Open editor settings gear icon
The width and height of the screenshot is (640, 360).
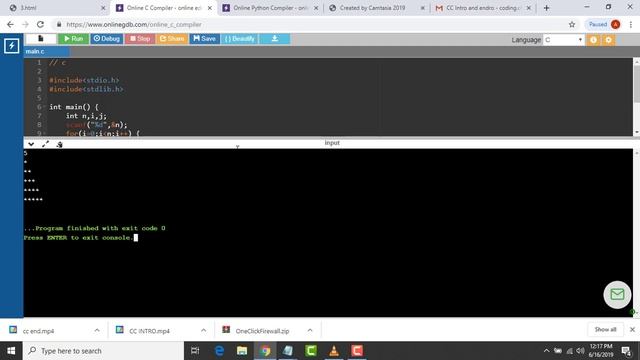click(x=608, y=40)
